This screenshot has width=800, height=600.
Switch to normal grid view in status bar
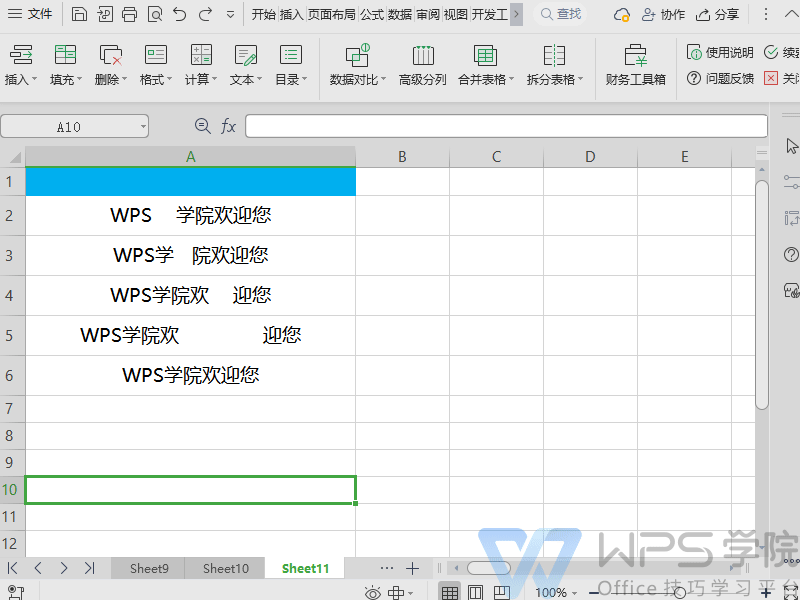pyautogui.click(x=450, y=593)
